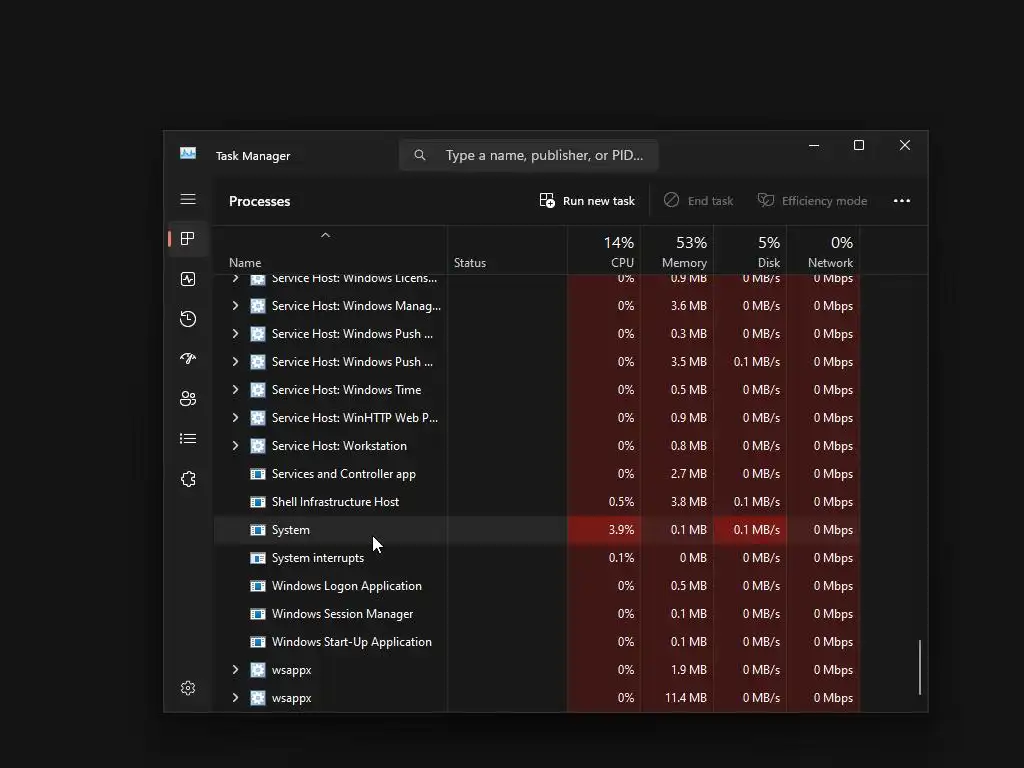Expand Service Host: Windows Manag... row
1024x768 pixels.
pos(235,306)
